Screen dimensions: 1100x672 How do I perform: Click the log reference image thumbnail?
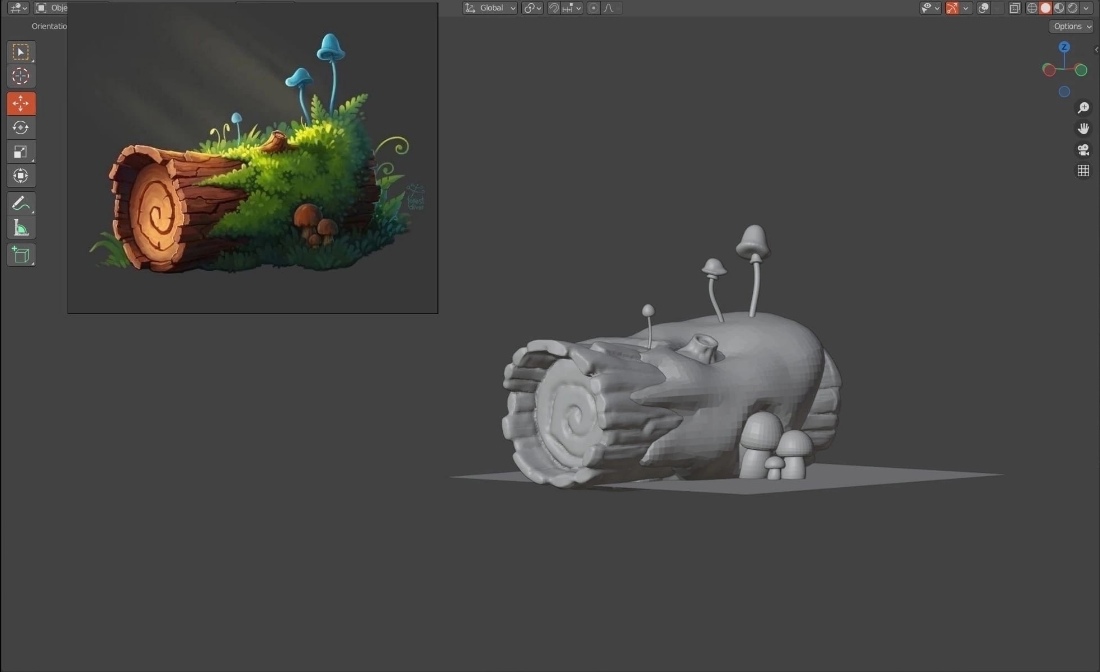253,158
